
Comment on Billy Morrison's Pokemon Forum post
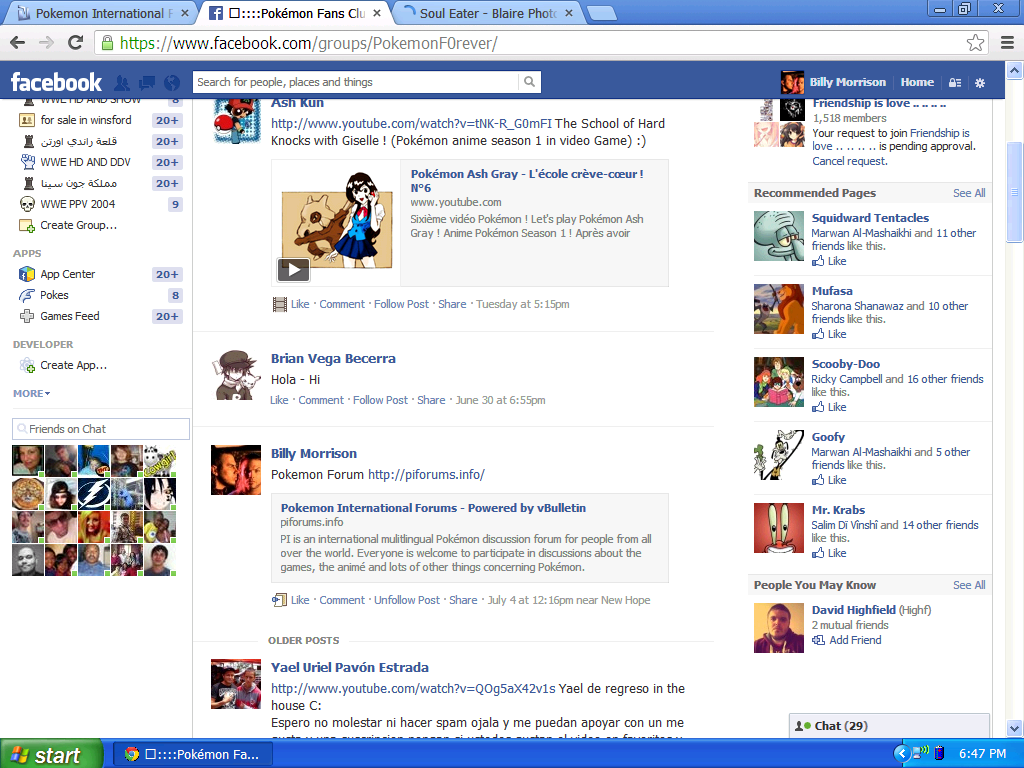coord(342,600)
